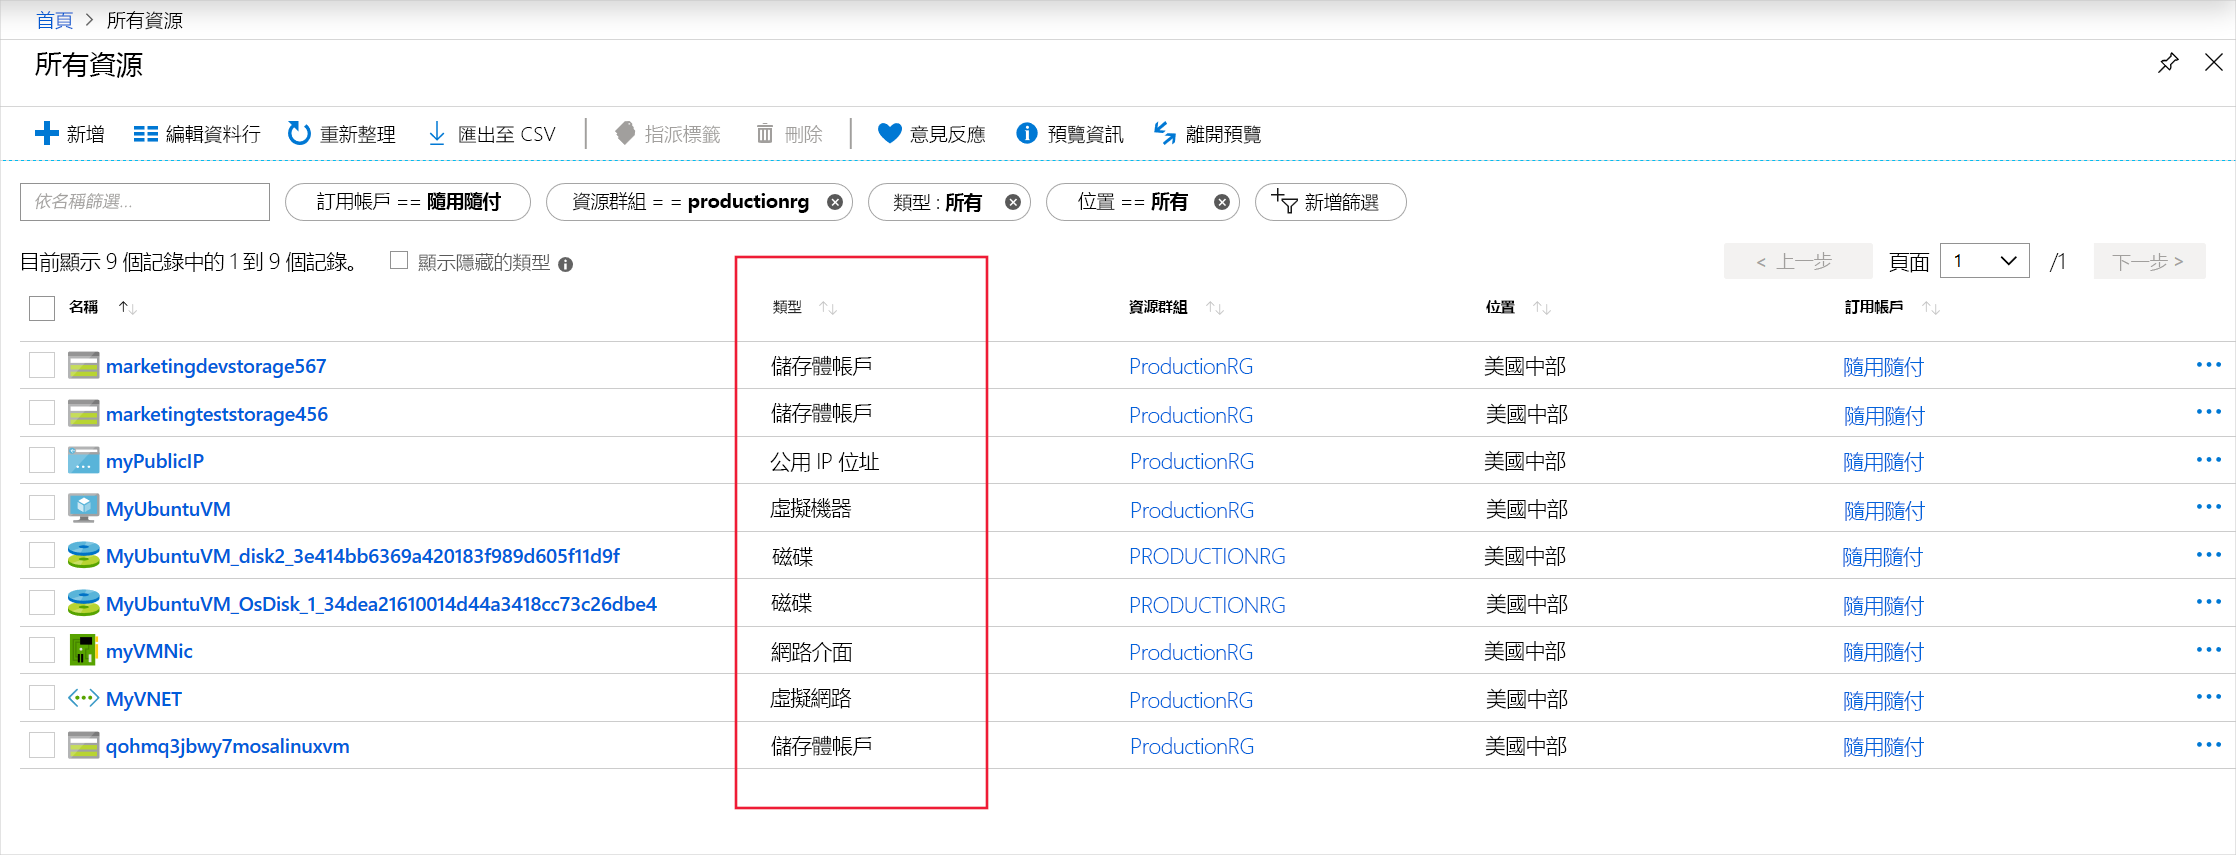Open the 訂用帳戶 隨用隨付 filter pill
The height and width of the screenshot is (855, 2236).
408,202
